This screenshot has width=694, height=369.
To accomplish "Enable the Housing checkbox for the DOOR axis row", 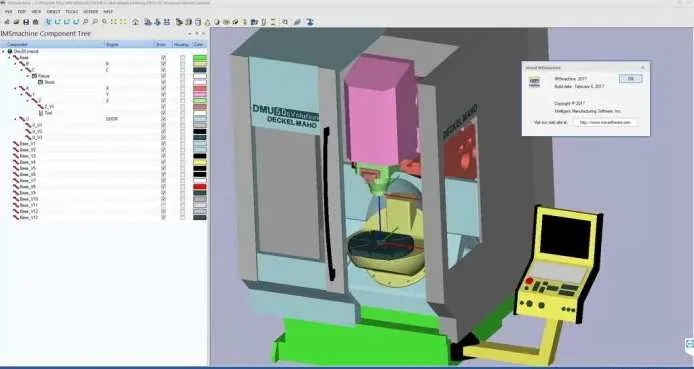I will click(182, 119).
